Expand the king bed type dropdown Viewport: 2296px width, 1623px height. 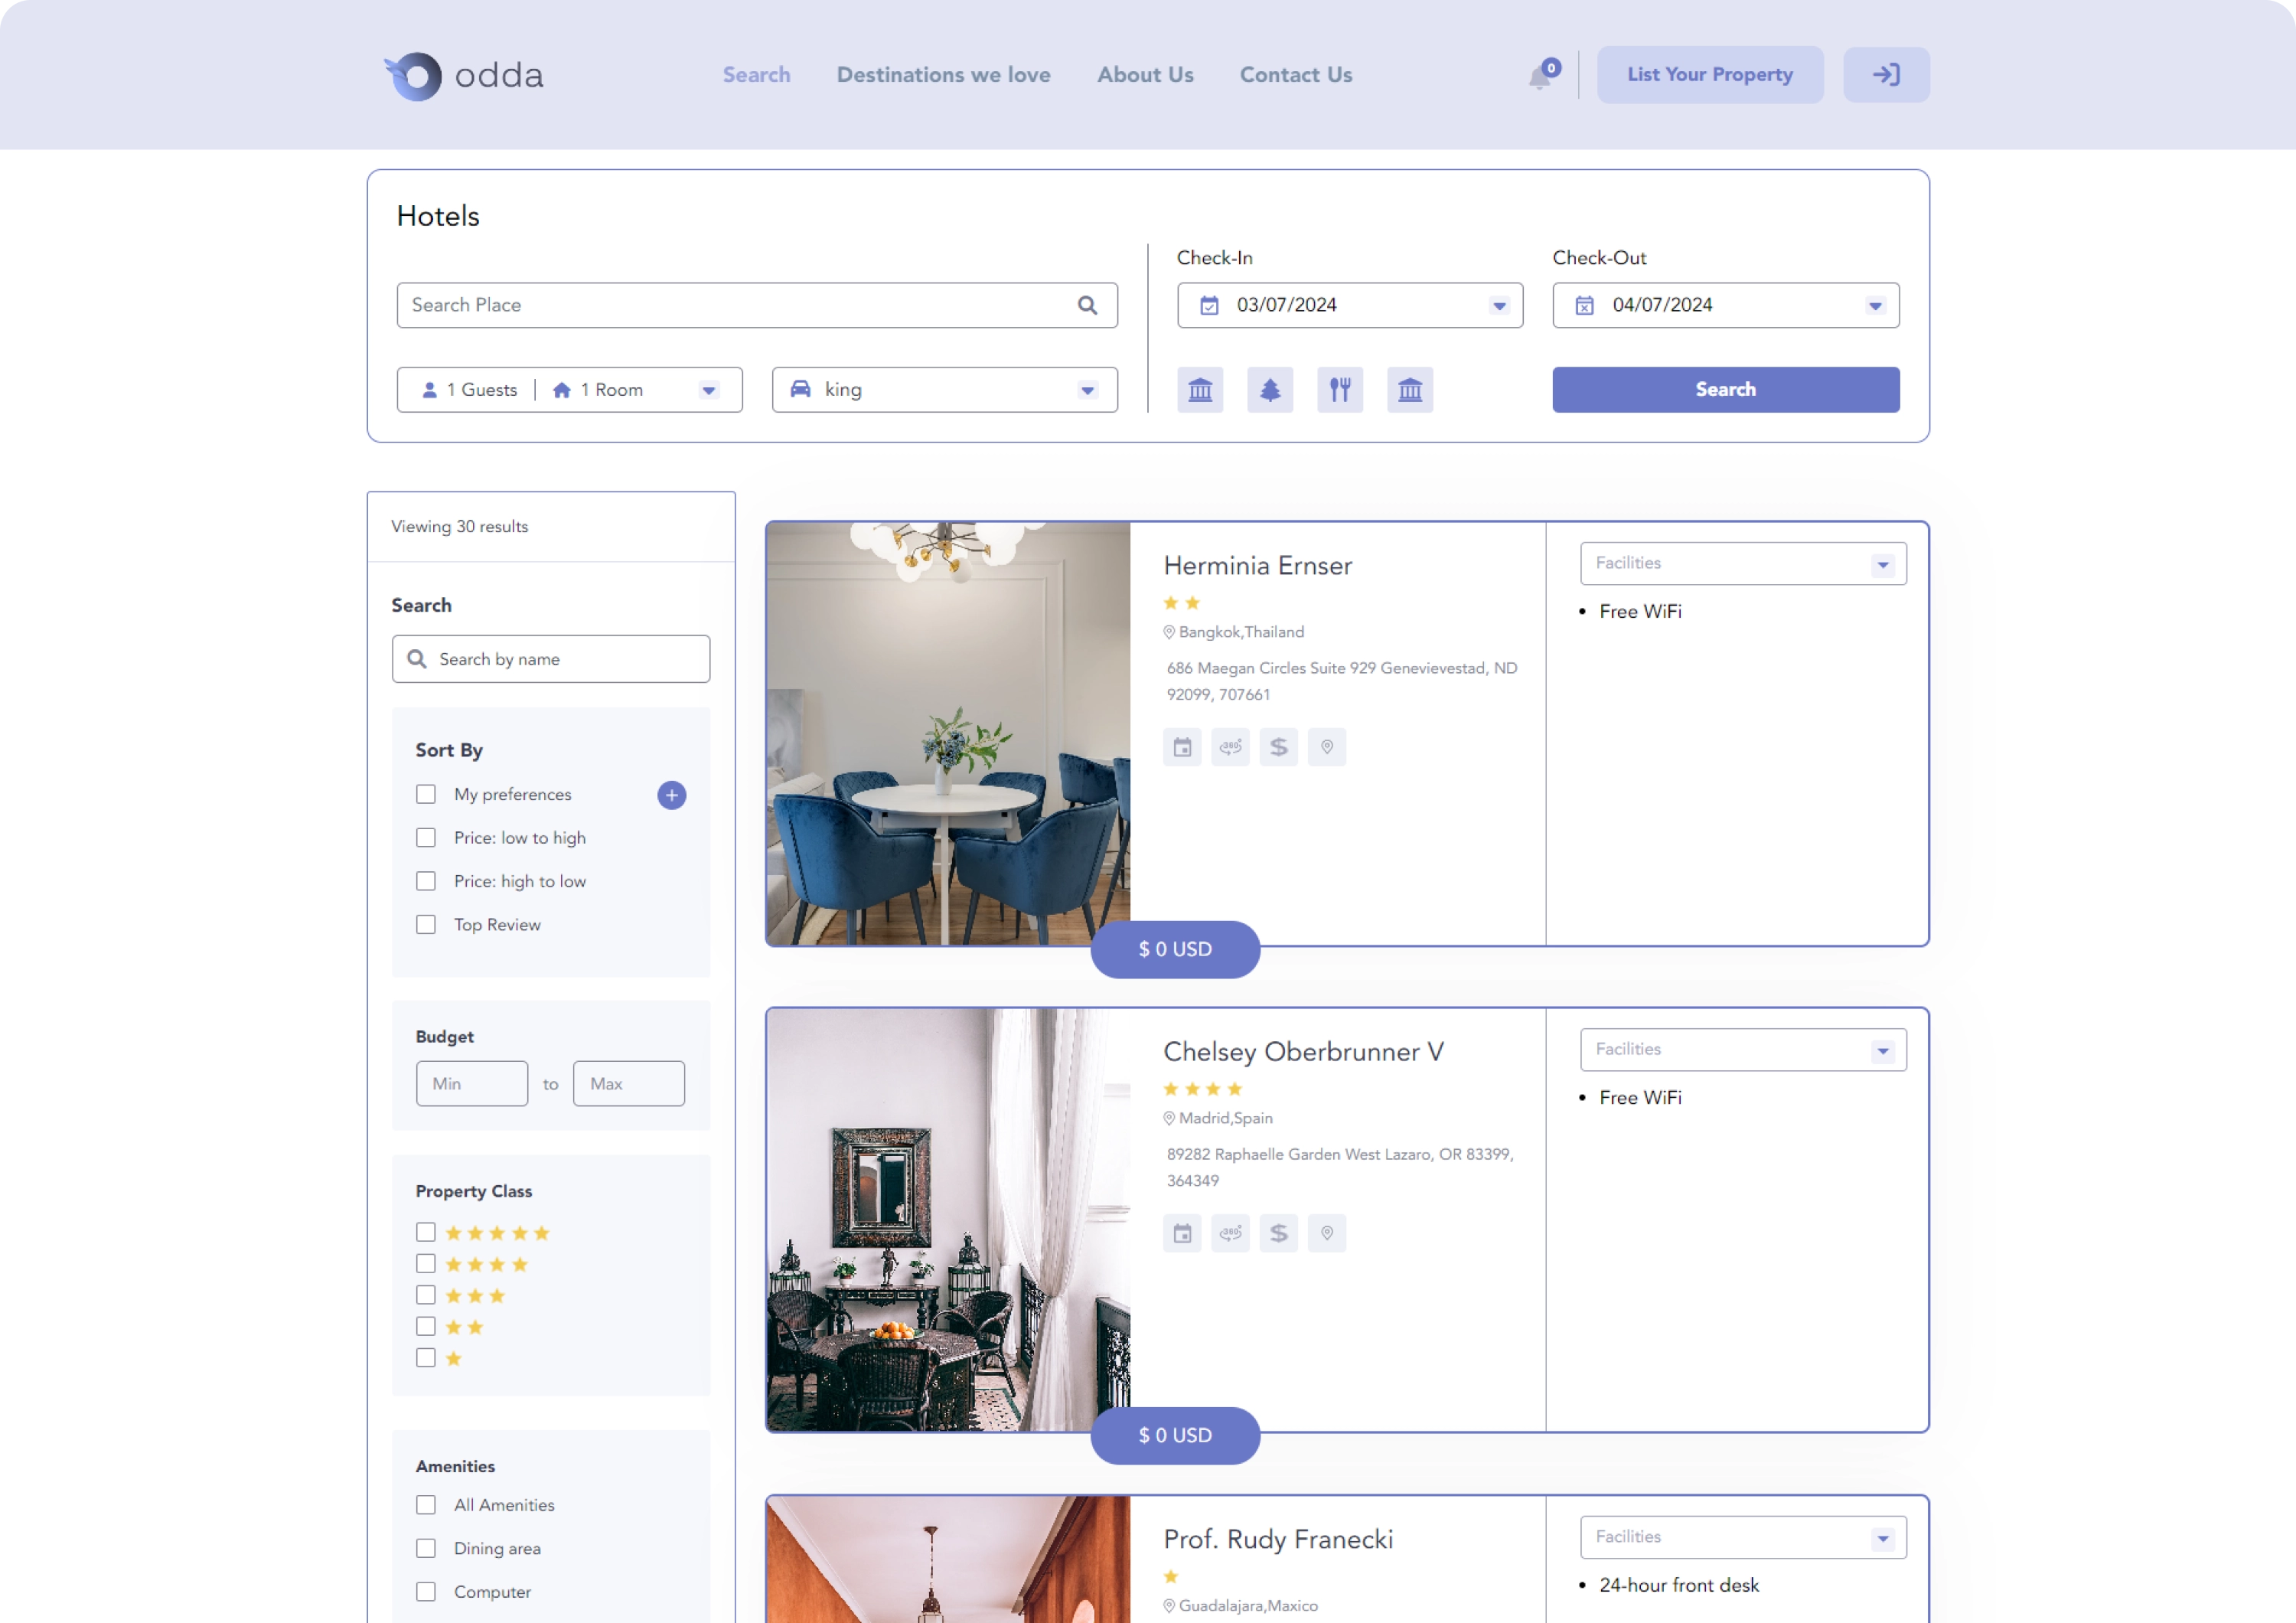(1087, 390)
